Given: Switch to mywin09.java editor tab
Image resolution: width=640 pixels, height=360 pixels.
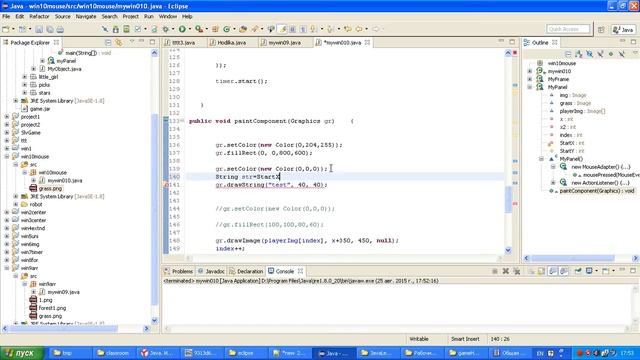Looking at the screenshot, I should [284, 42].
